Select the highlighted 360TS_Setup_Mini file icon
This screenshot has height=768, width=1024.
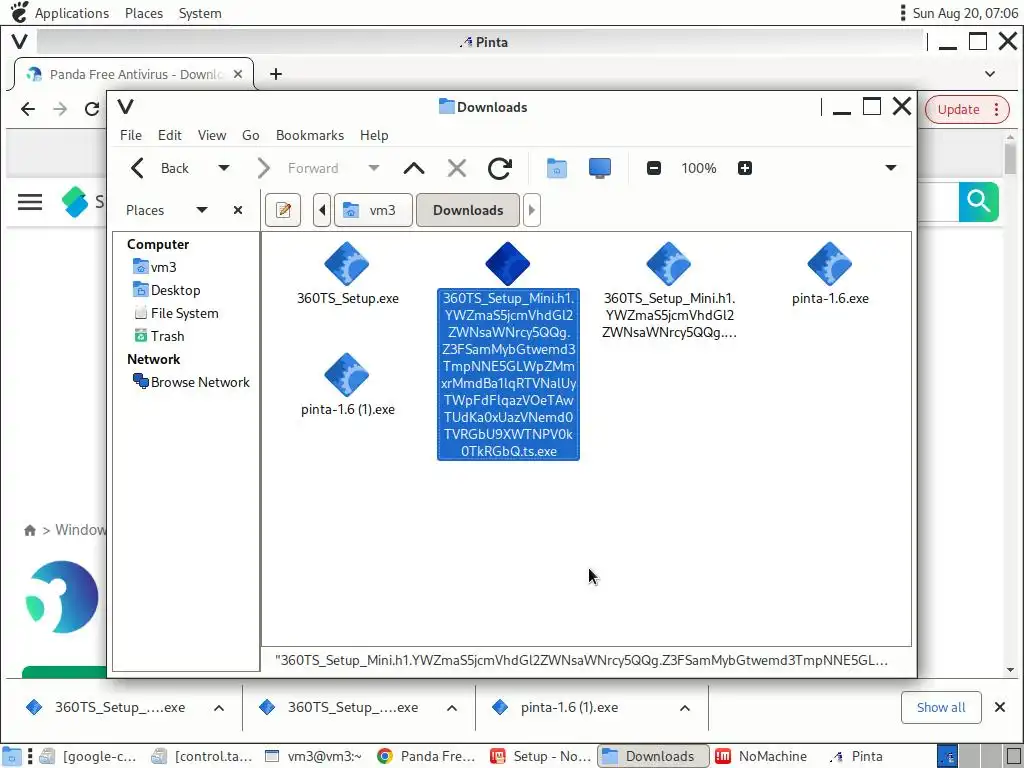[x=507, y=264]
